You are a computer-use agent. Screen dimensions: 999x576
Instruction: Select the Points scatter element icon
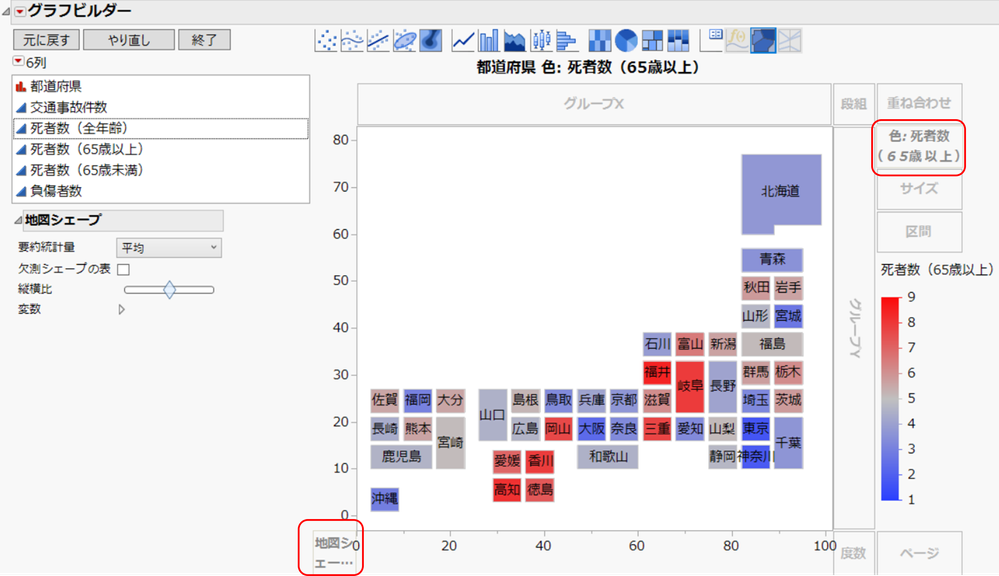tap(327, 41)
